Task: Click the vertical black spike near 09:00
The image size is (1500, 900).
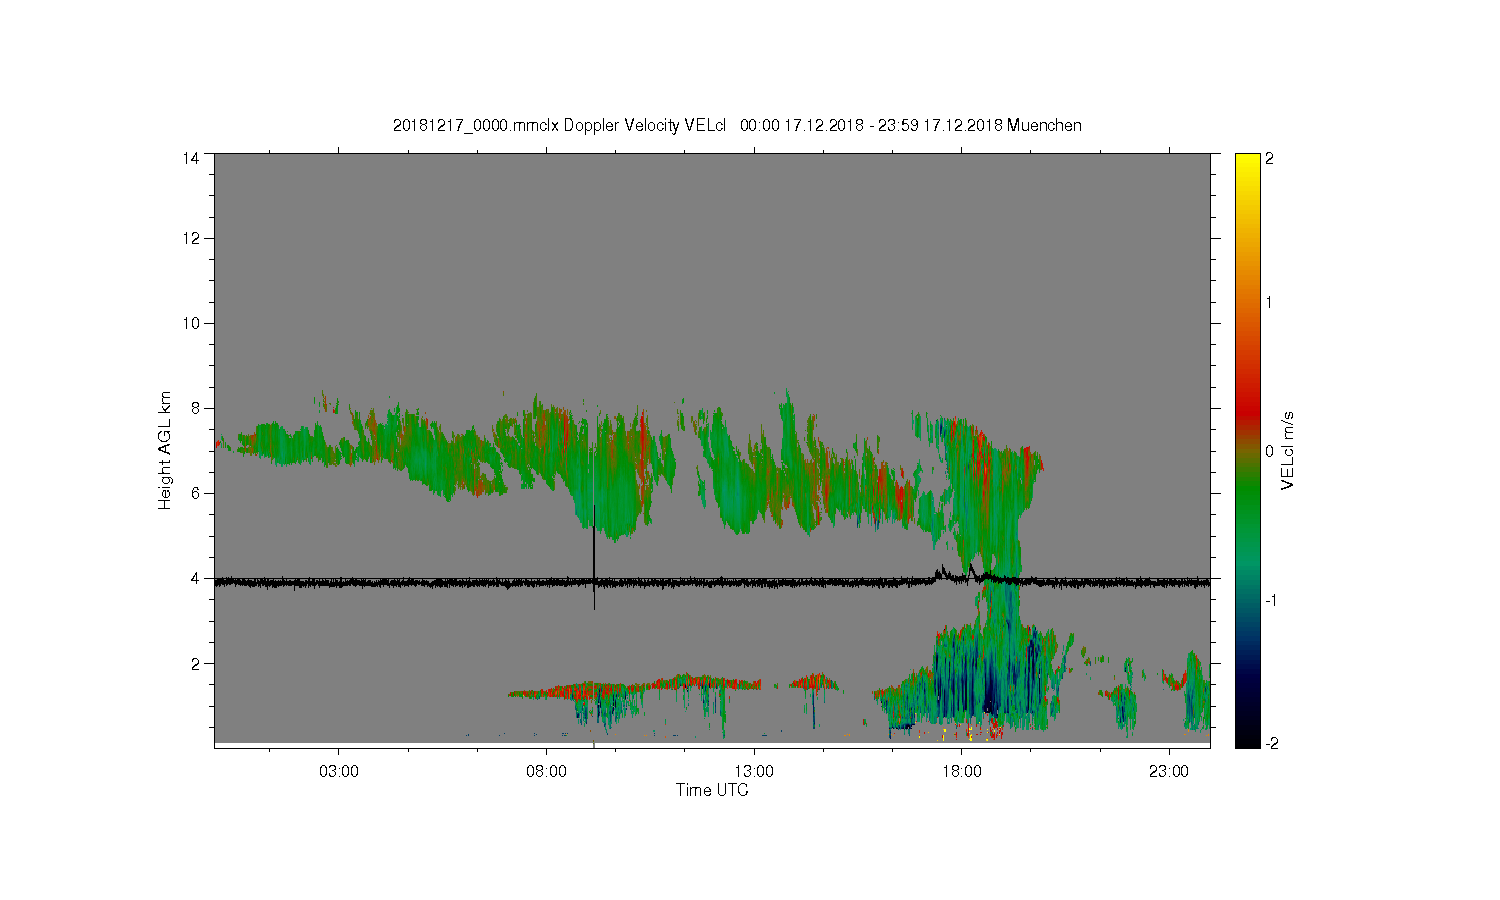Action: tap(594, 558)
